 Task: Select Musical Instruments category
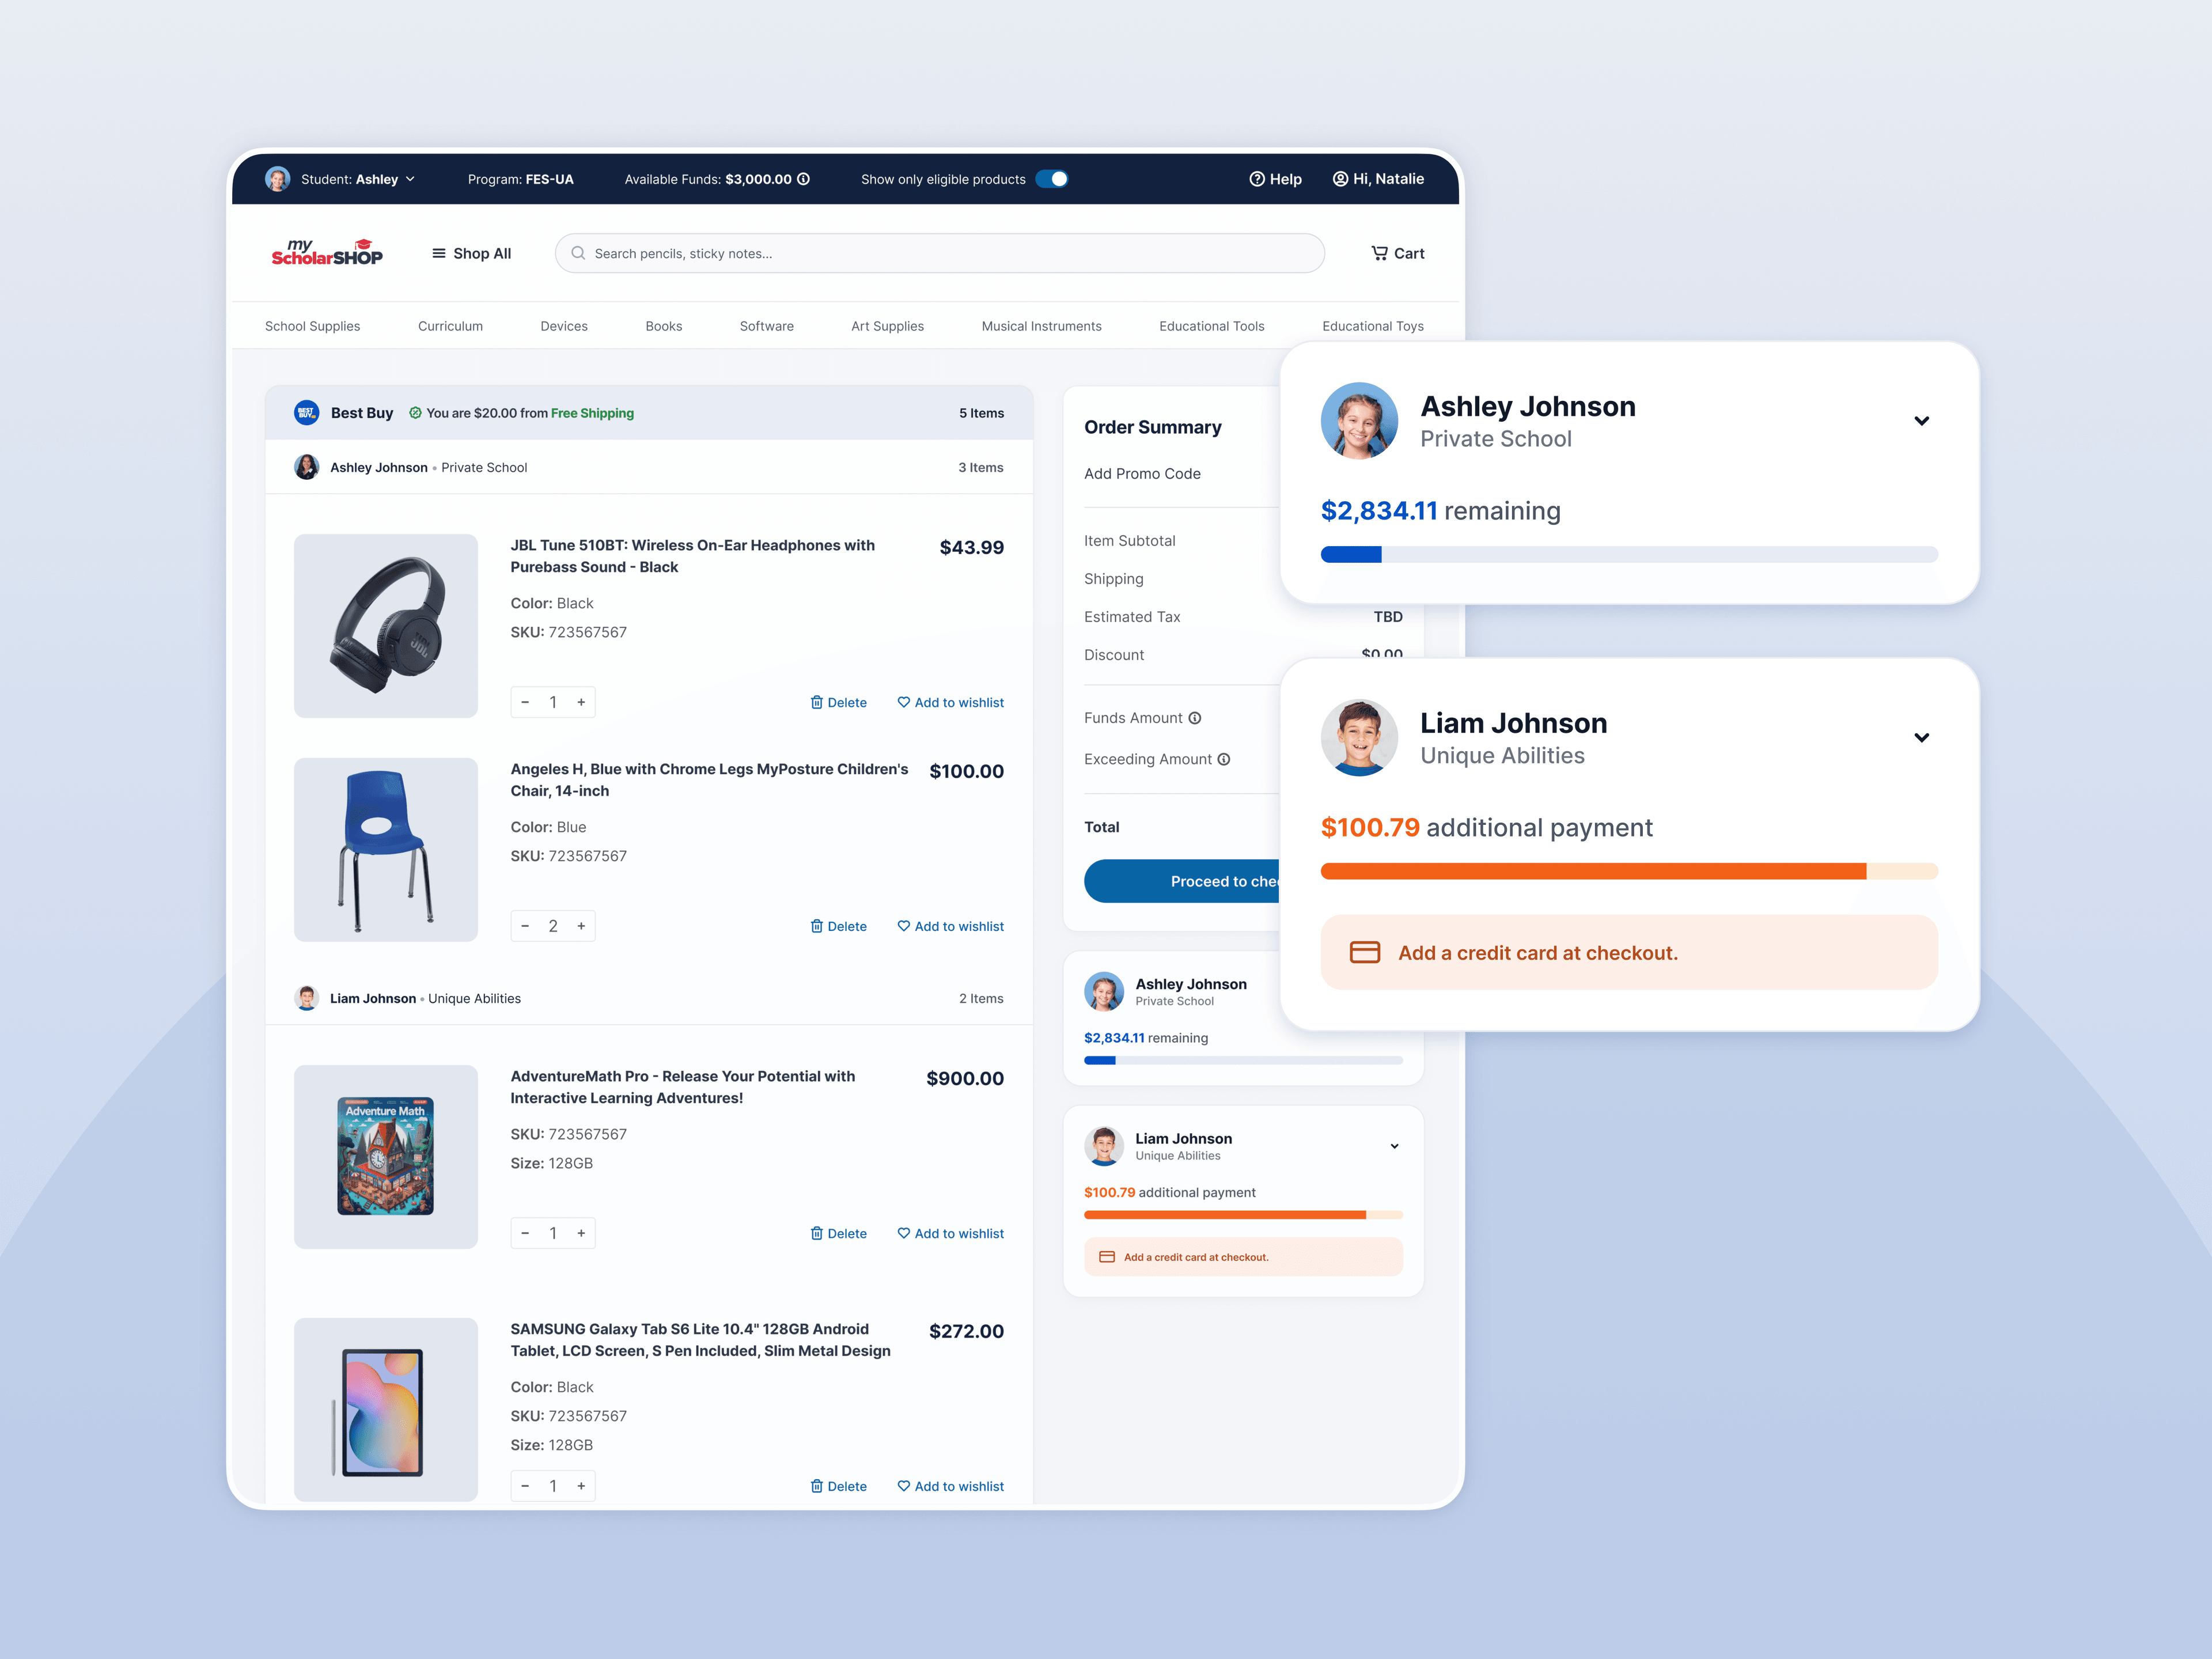point(1041,326)
